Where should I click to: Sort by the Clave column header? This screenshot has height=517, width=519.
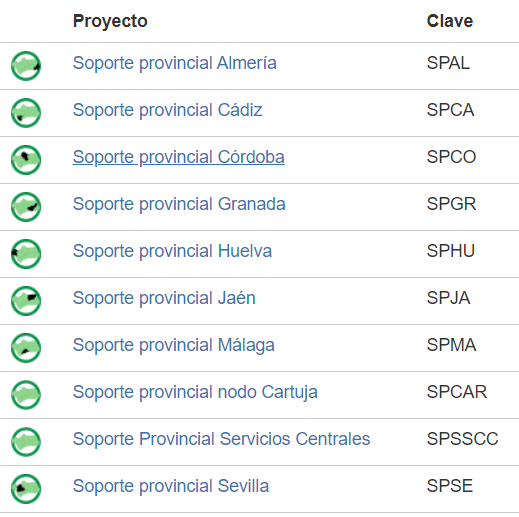click(450, 21)
